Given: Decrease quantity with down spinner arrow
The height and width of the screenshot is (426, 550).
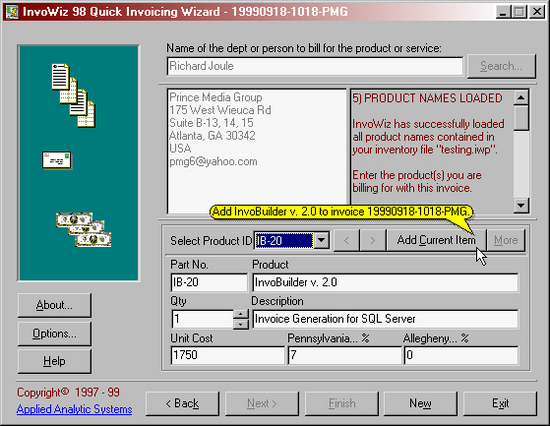Looking at the screenshot, I should pos(241,324).
